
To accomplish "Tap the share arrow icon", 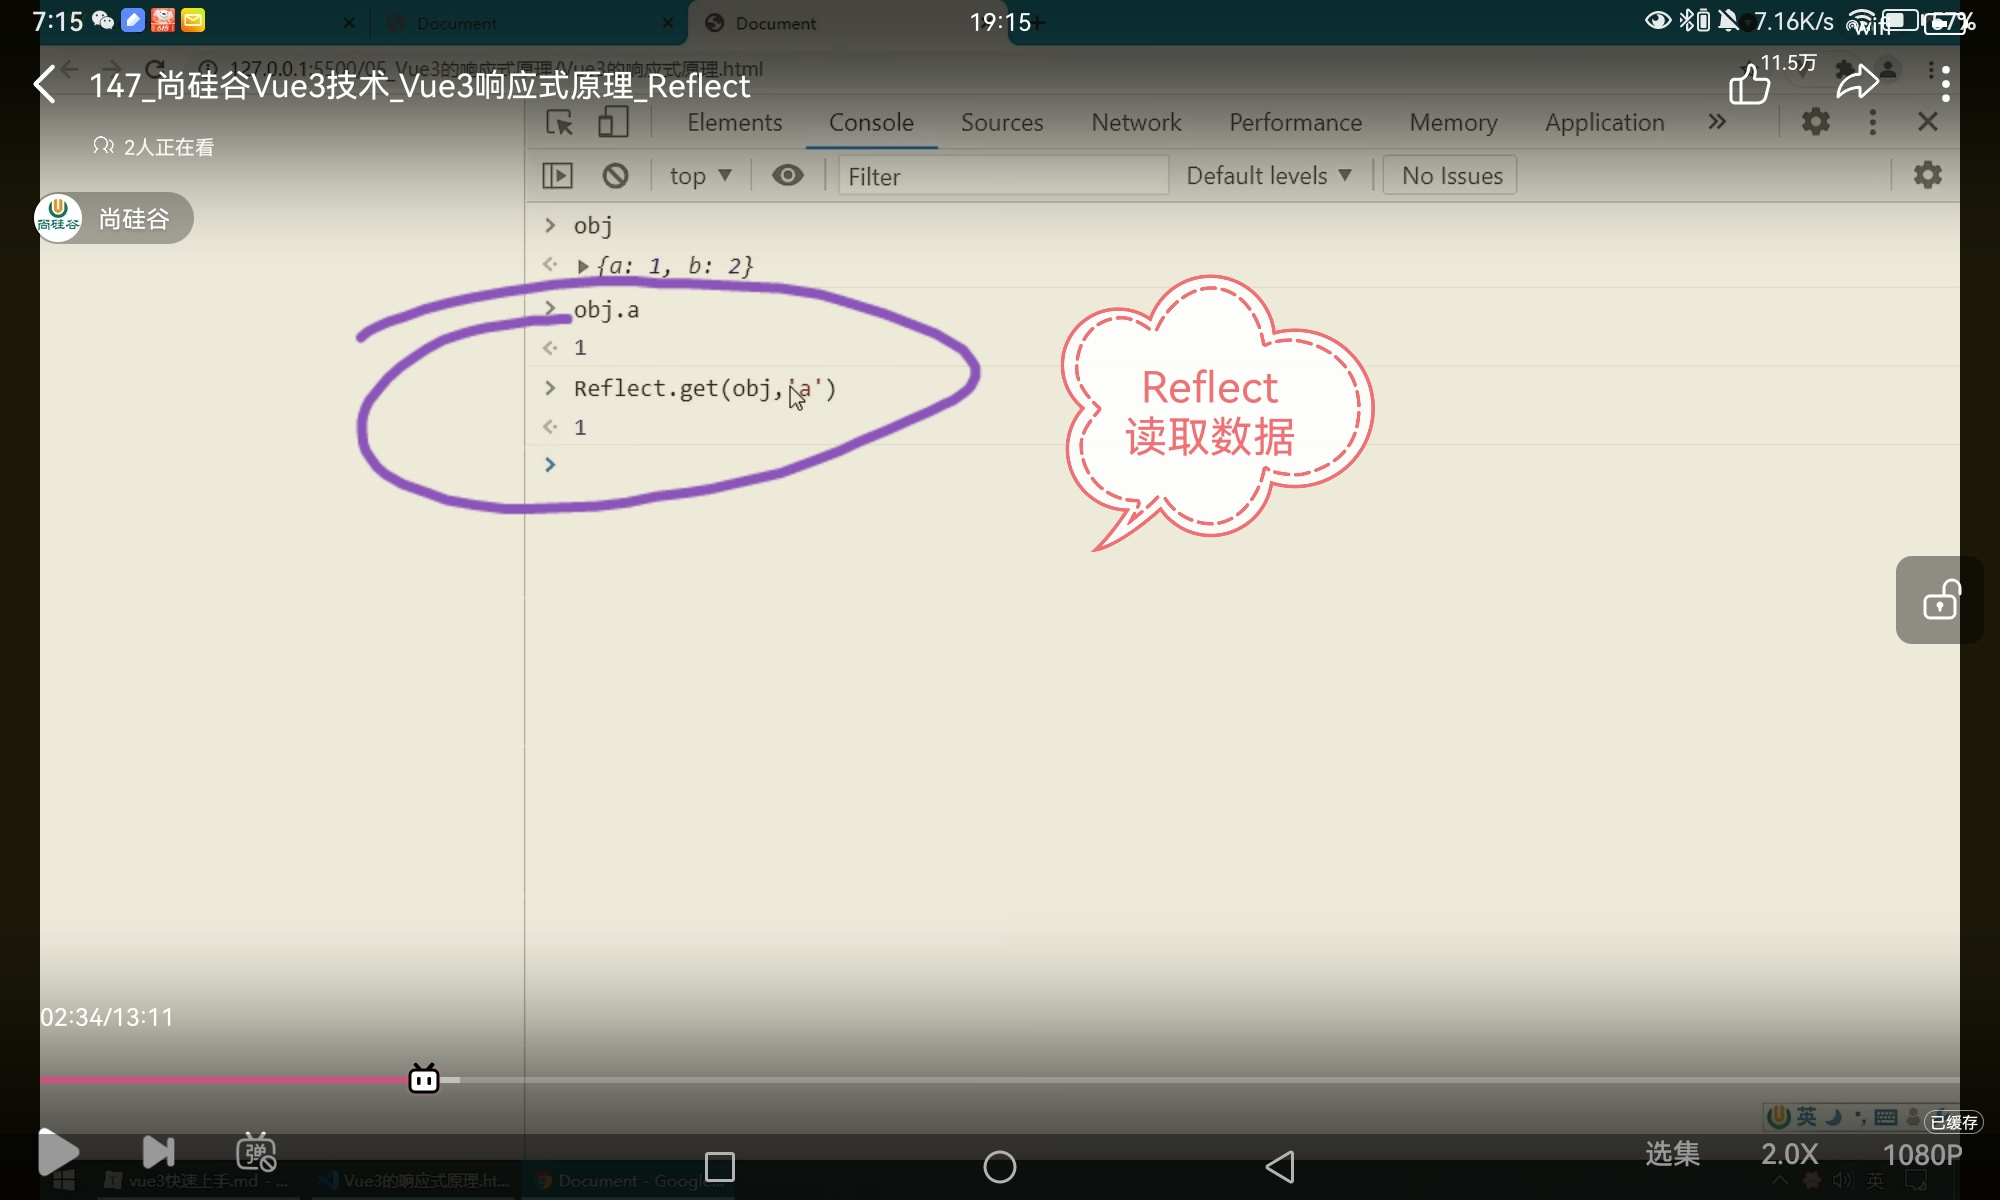I will pos(1857,83).
